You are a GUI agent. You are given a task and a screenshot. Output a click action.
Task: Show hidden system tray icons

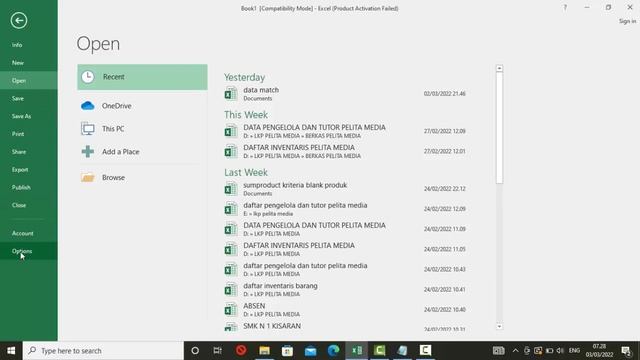point(516,351)
